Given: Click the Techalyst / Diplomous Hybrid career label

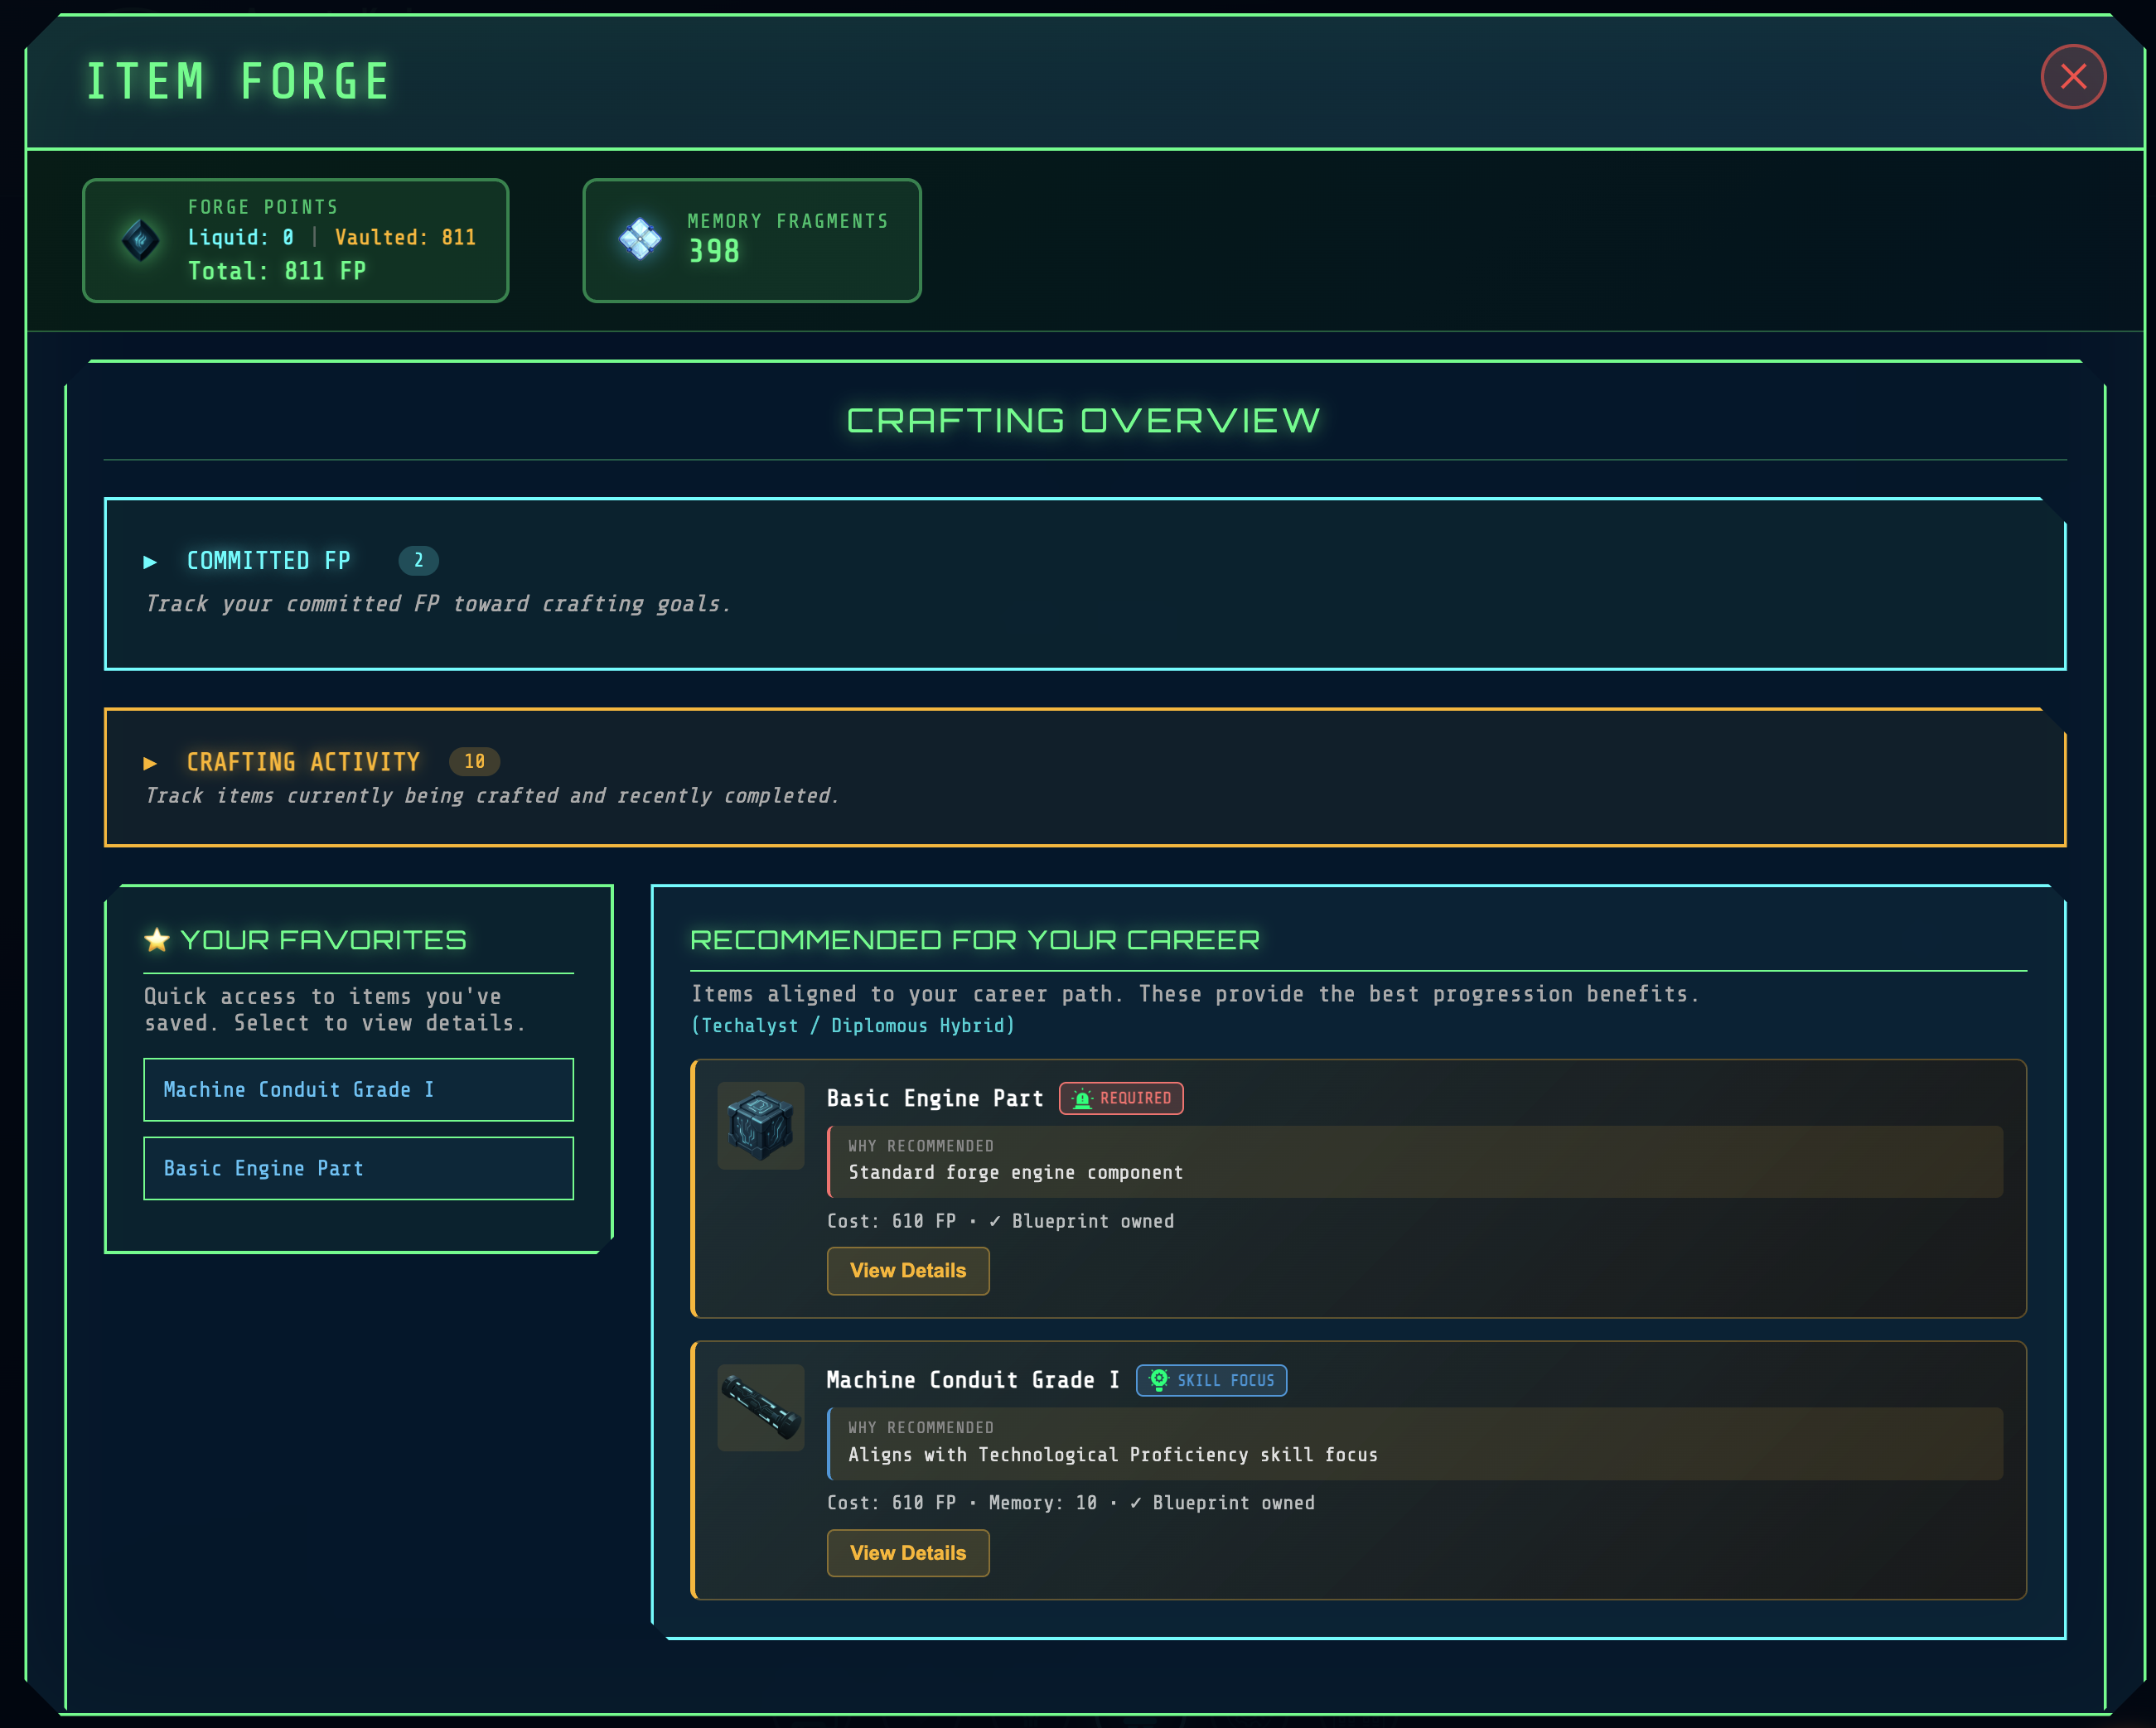Looking at the screenshot, I should pyautogui.click(x=852, y=1025).
